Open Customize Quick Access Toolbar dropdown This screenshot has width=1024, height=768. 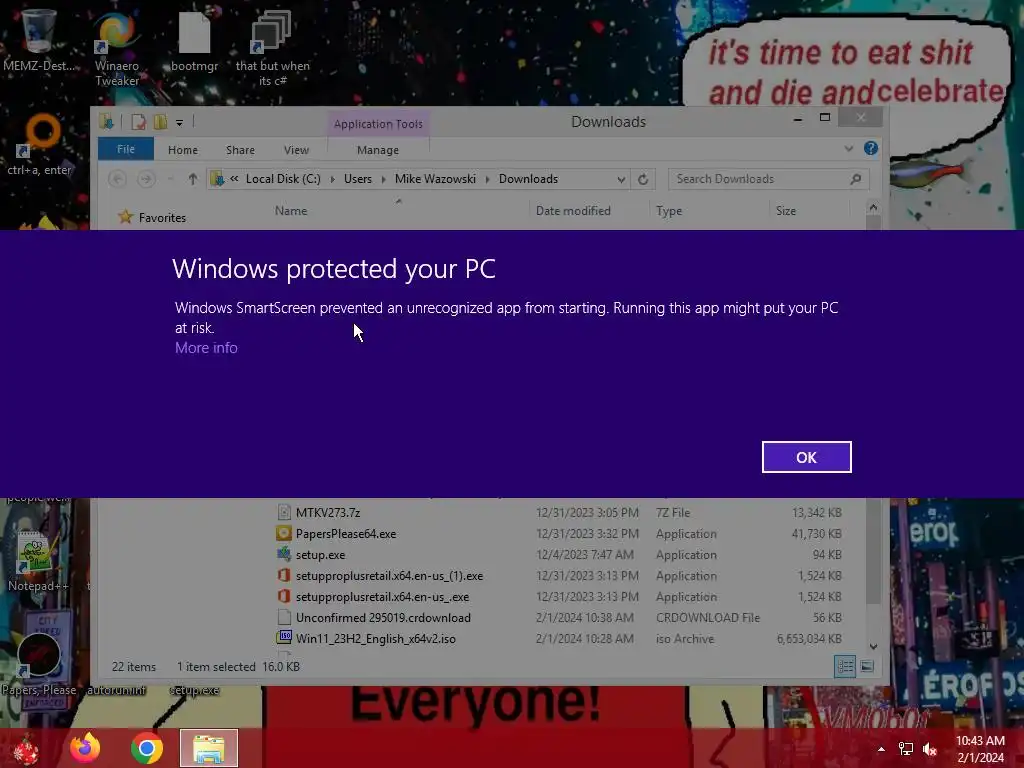[179, 122]
